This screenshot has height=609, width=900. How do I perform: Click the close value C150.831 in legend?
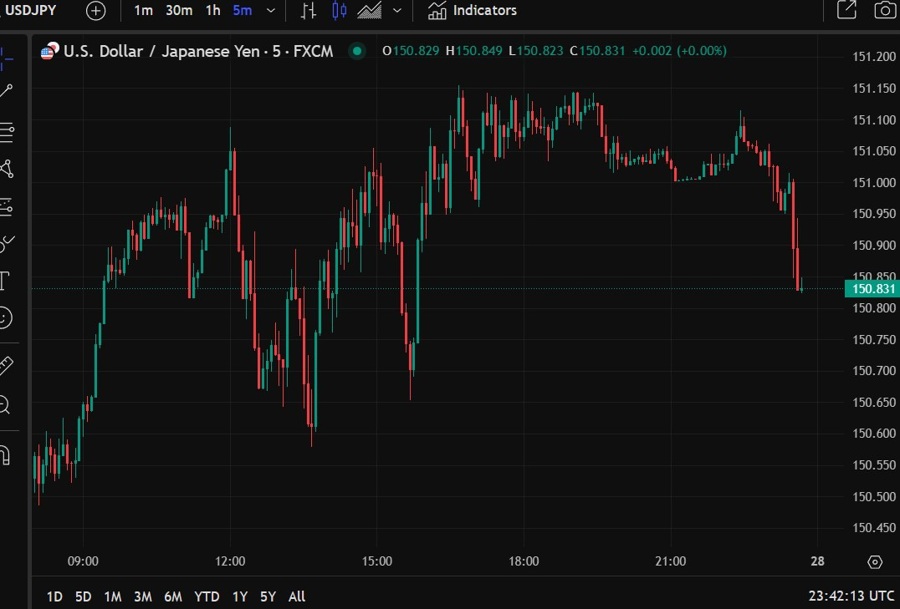click(x=597, y=51)
